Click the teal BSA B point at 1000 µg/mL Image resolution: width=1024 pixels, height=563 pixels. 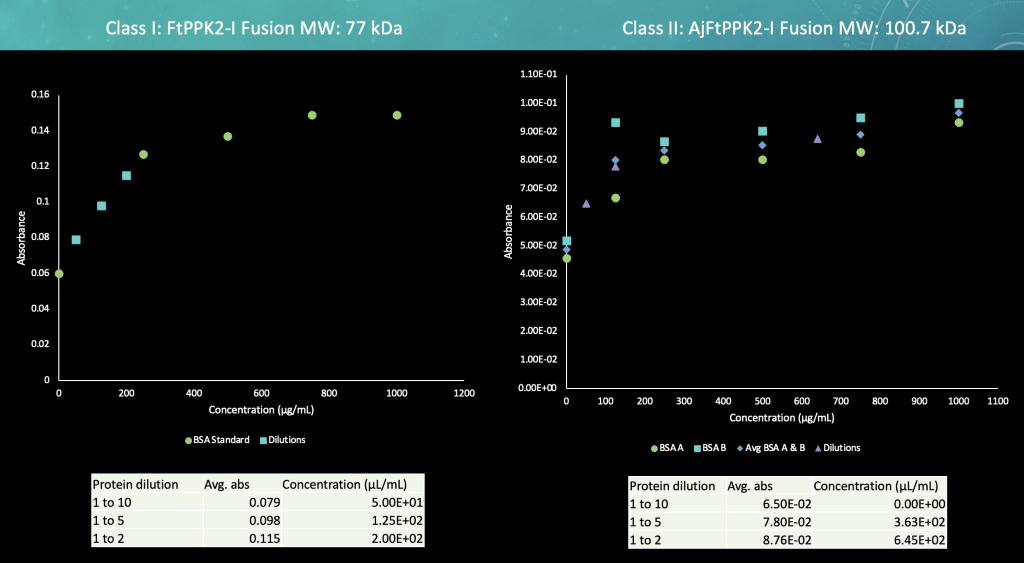point(959,104)
